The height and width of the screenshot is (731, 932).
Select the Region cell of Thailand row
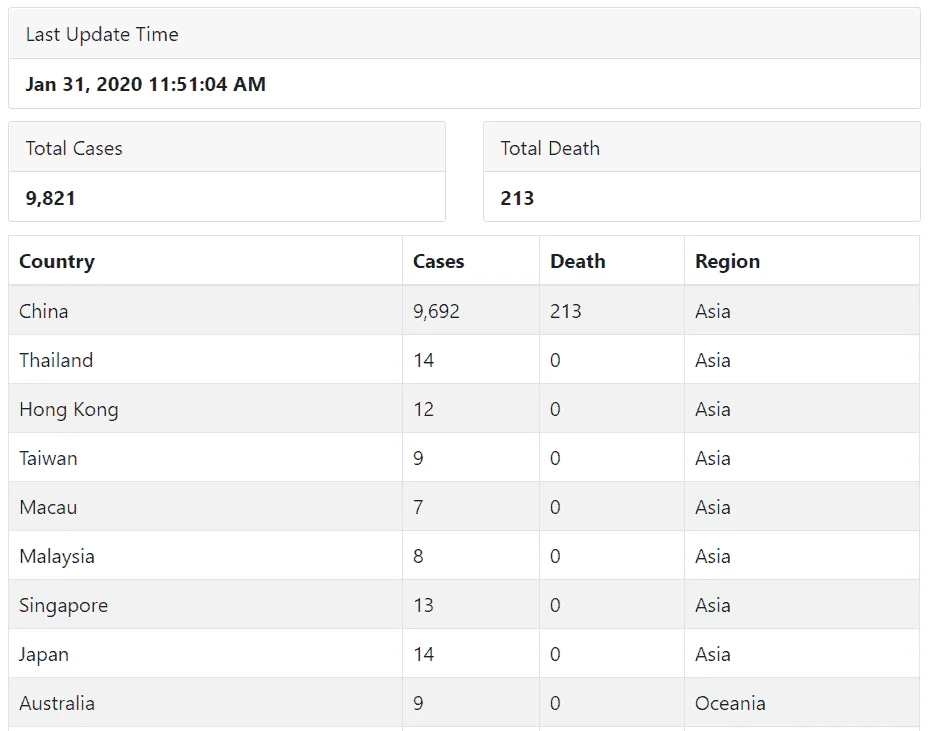pyautogui.click(x=802, y=360)
